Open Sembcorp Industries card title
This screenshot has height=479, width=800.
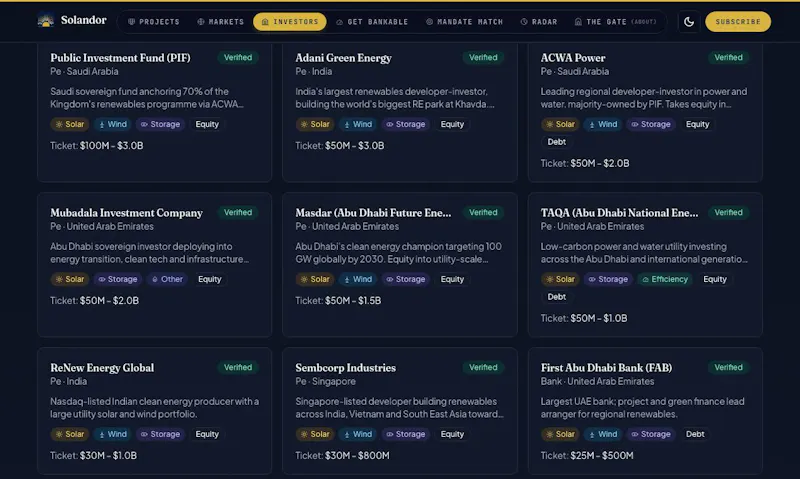(x=345, y=368)
